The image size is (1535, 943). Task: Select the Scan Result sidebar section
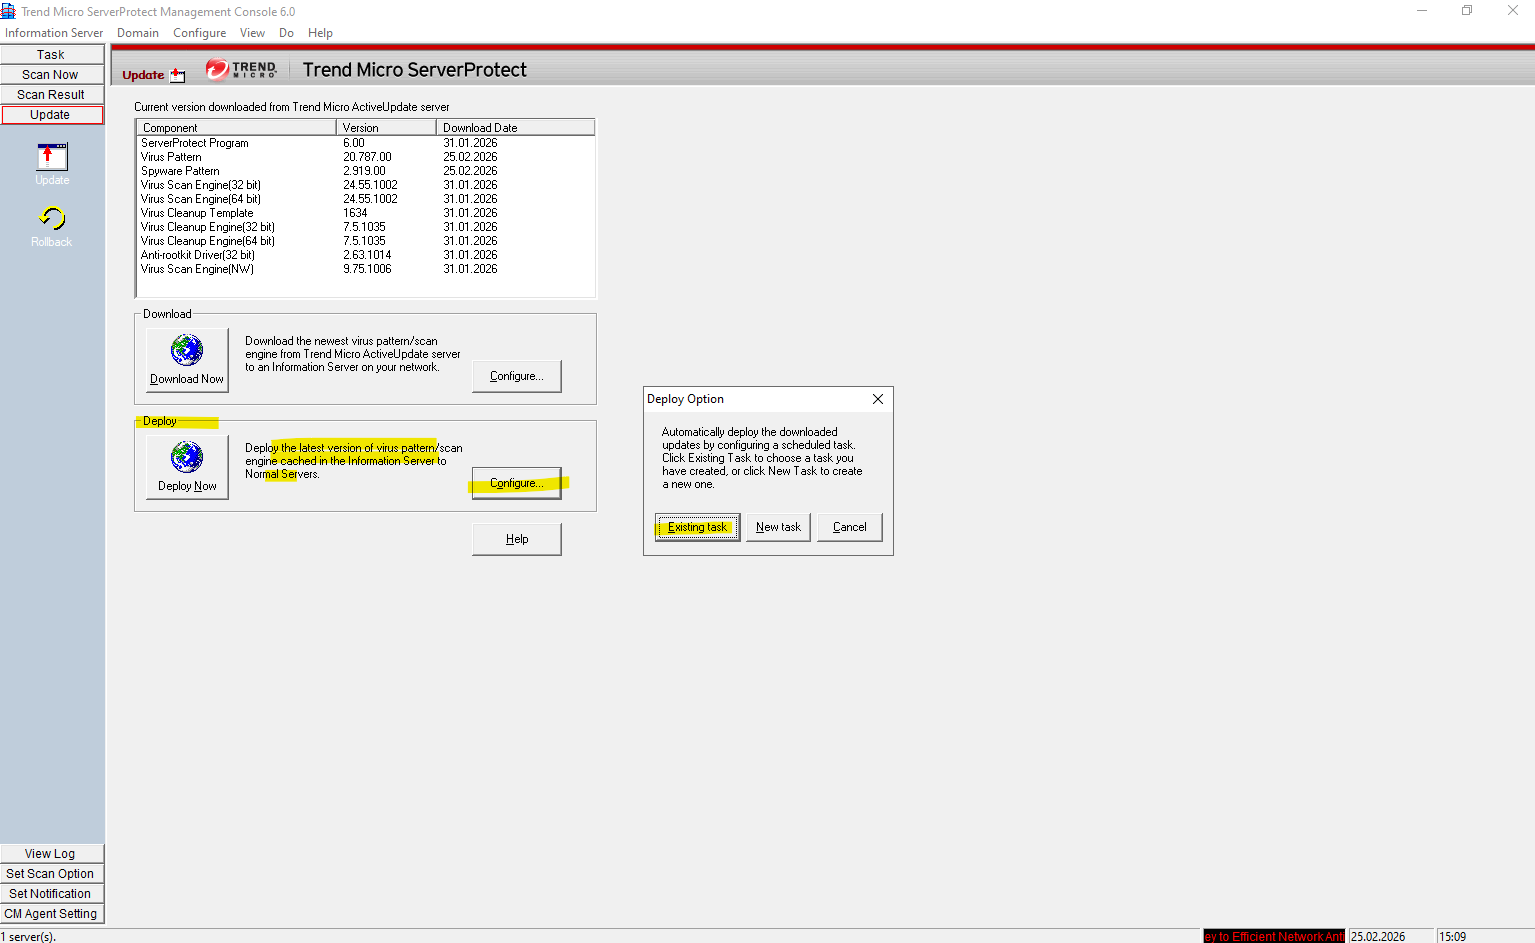tap(51, 95)
